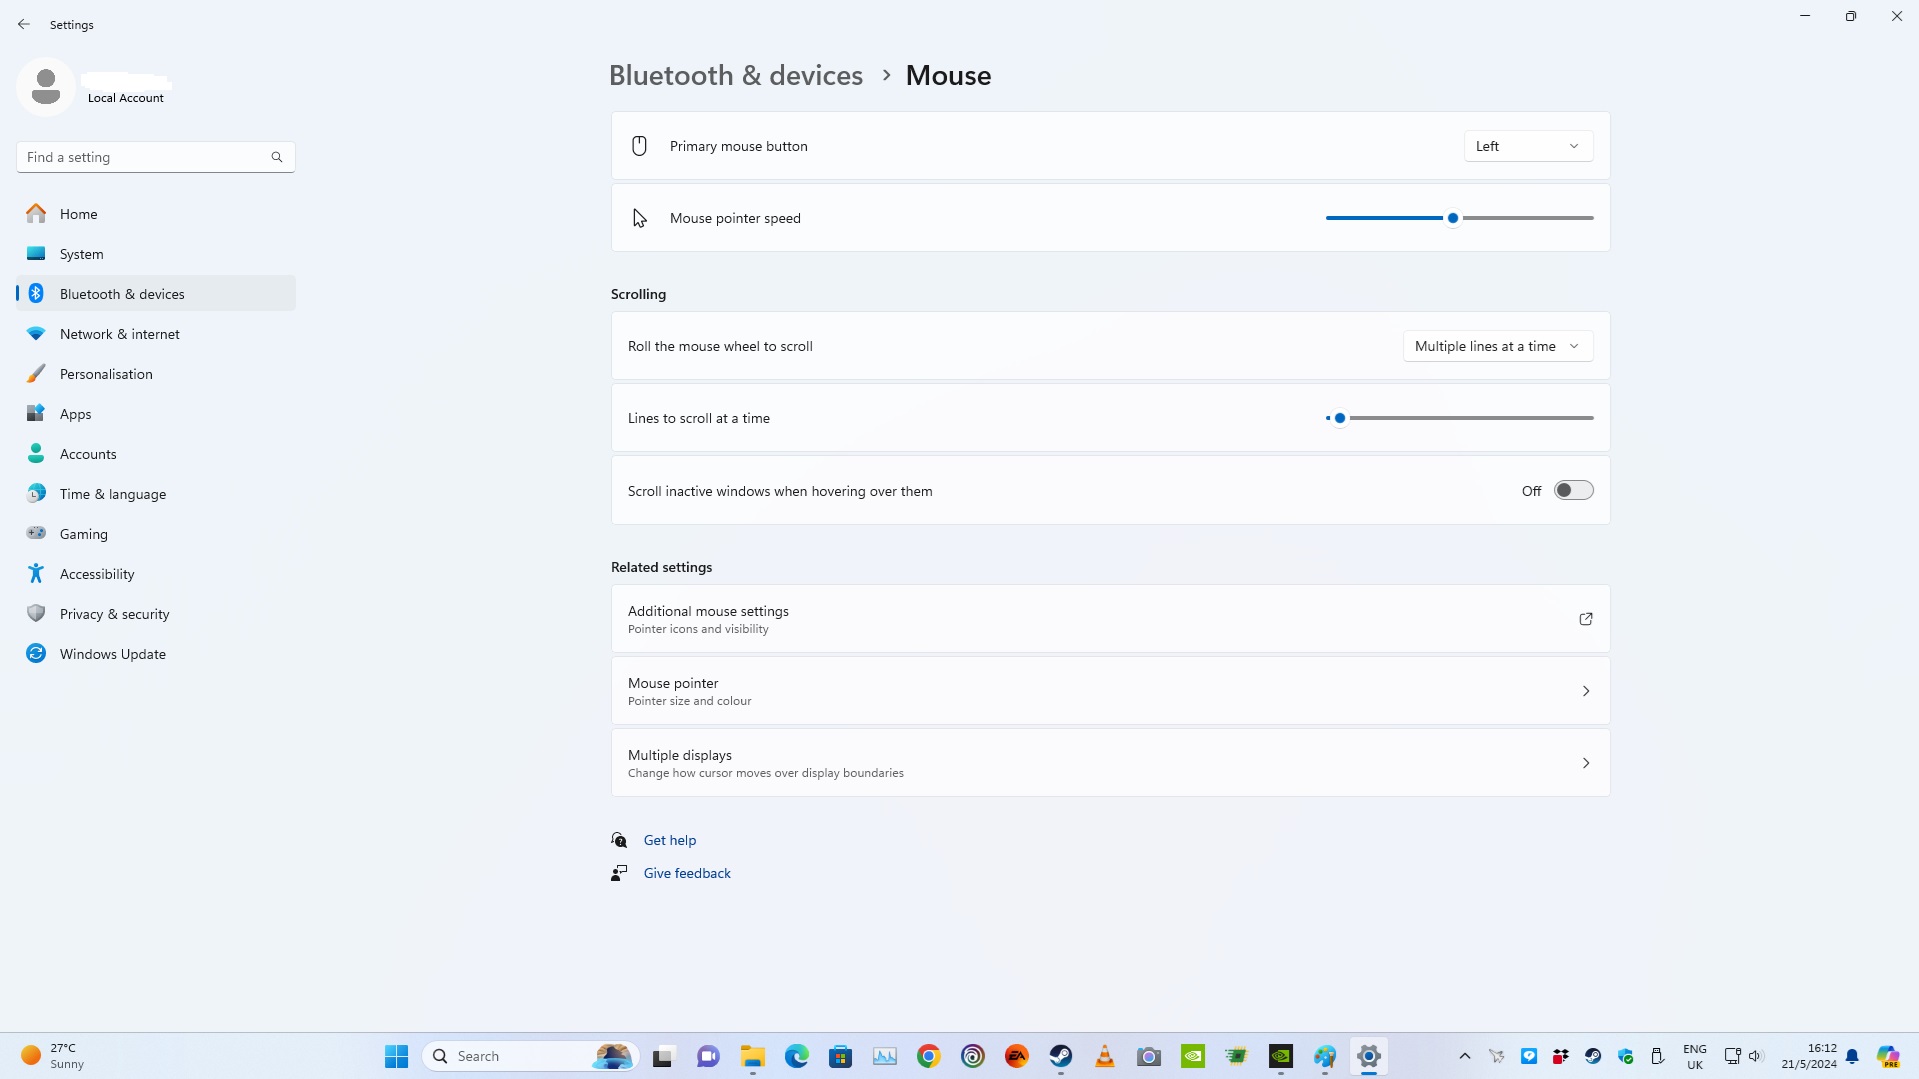
Task: Click the cursor icon beside Mouse pointer speed
Action: pos(640,218)
